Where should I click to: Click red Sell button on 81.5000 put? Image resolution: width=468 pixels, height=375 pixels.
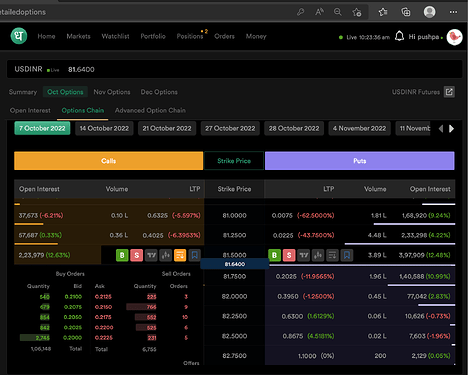289,255
